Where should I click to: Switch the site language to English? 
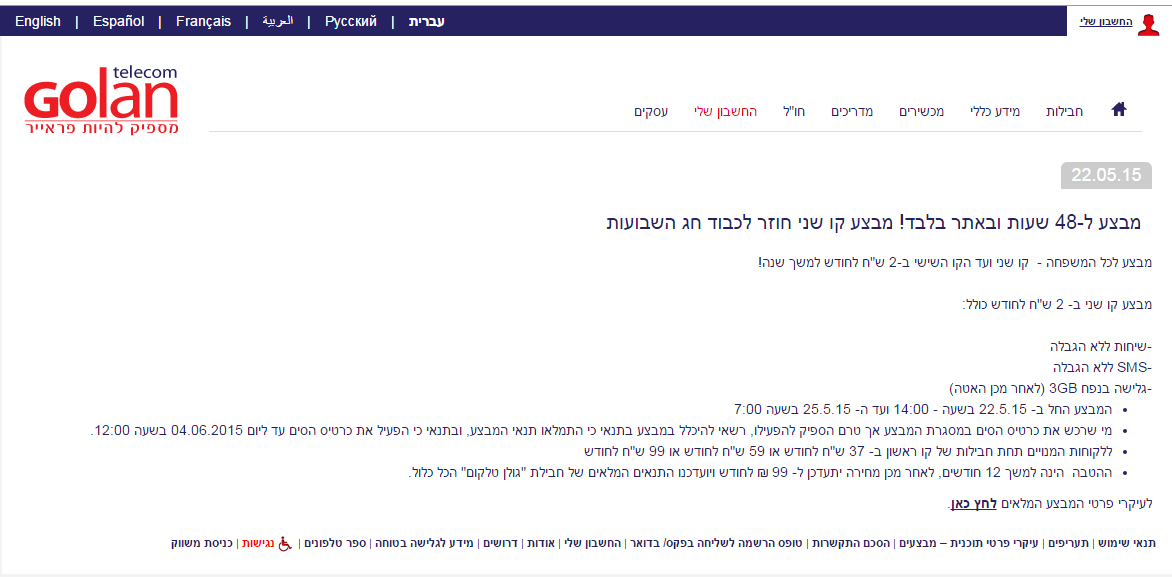(38, 20)
